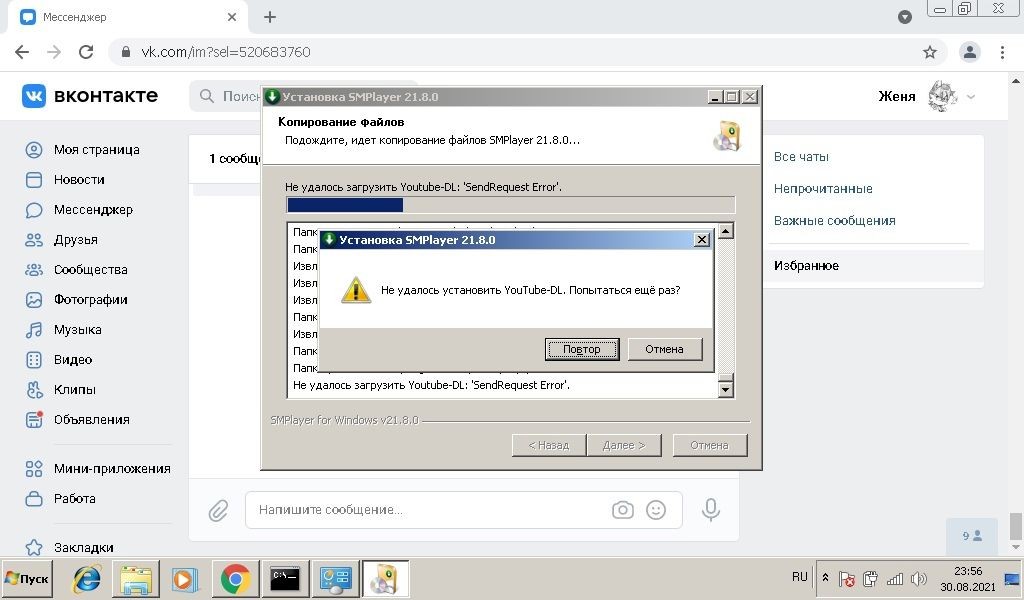Image resolution: width=1024 pixels, height=600 pixels.
Task: Open the media player taskbar icon
Action: [x=185, y=579]
